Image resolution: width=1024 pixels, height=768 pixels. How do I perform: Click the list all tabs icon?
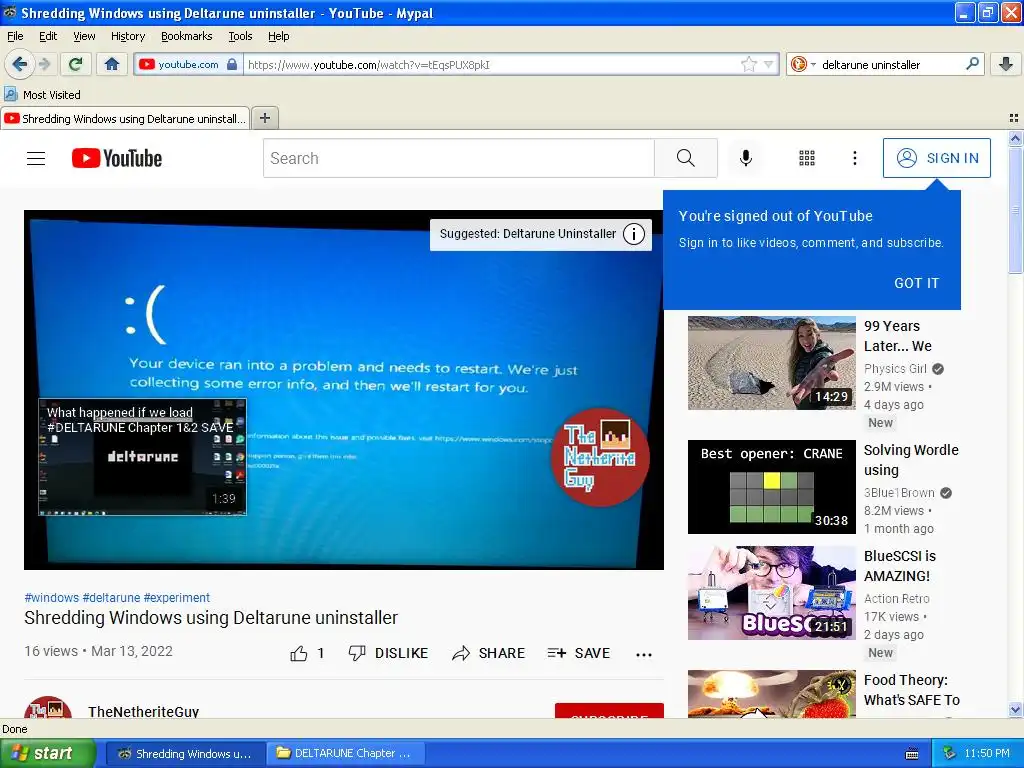[x=1014, y=118]
